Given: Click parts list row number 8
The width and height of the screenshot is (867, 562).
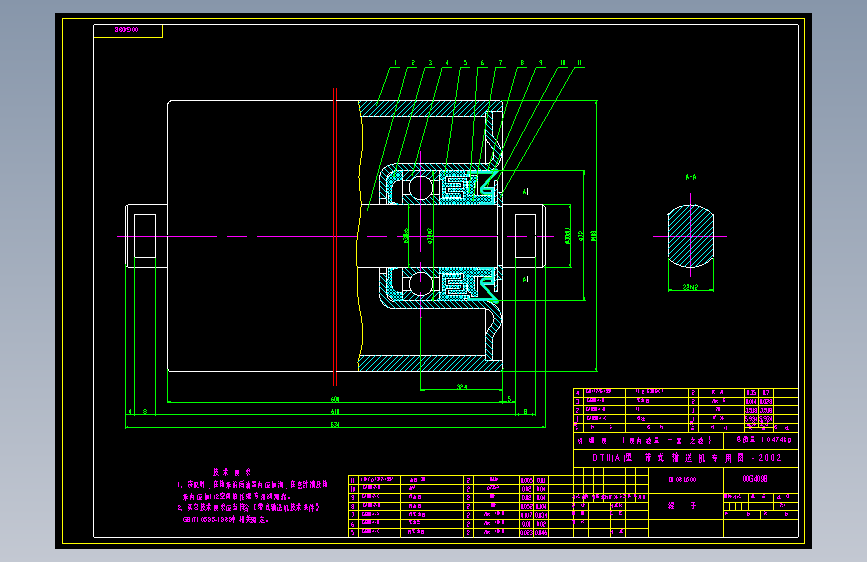Looking at the screenshot, I should click(462, 506).
